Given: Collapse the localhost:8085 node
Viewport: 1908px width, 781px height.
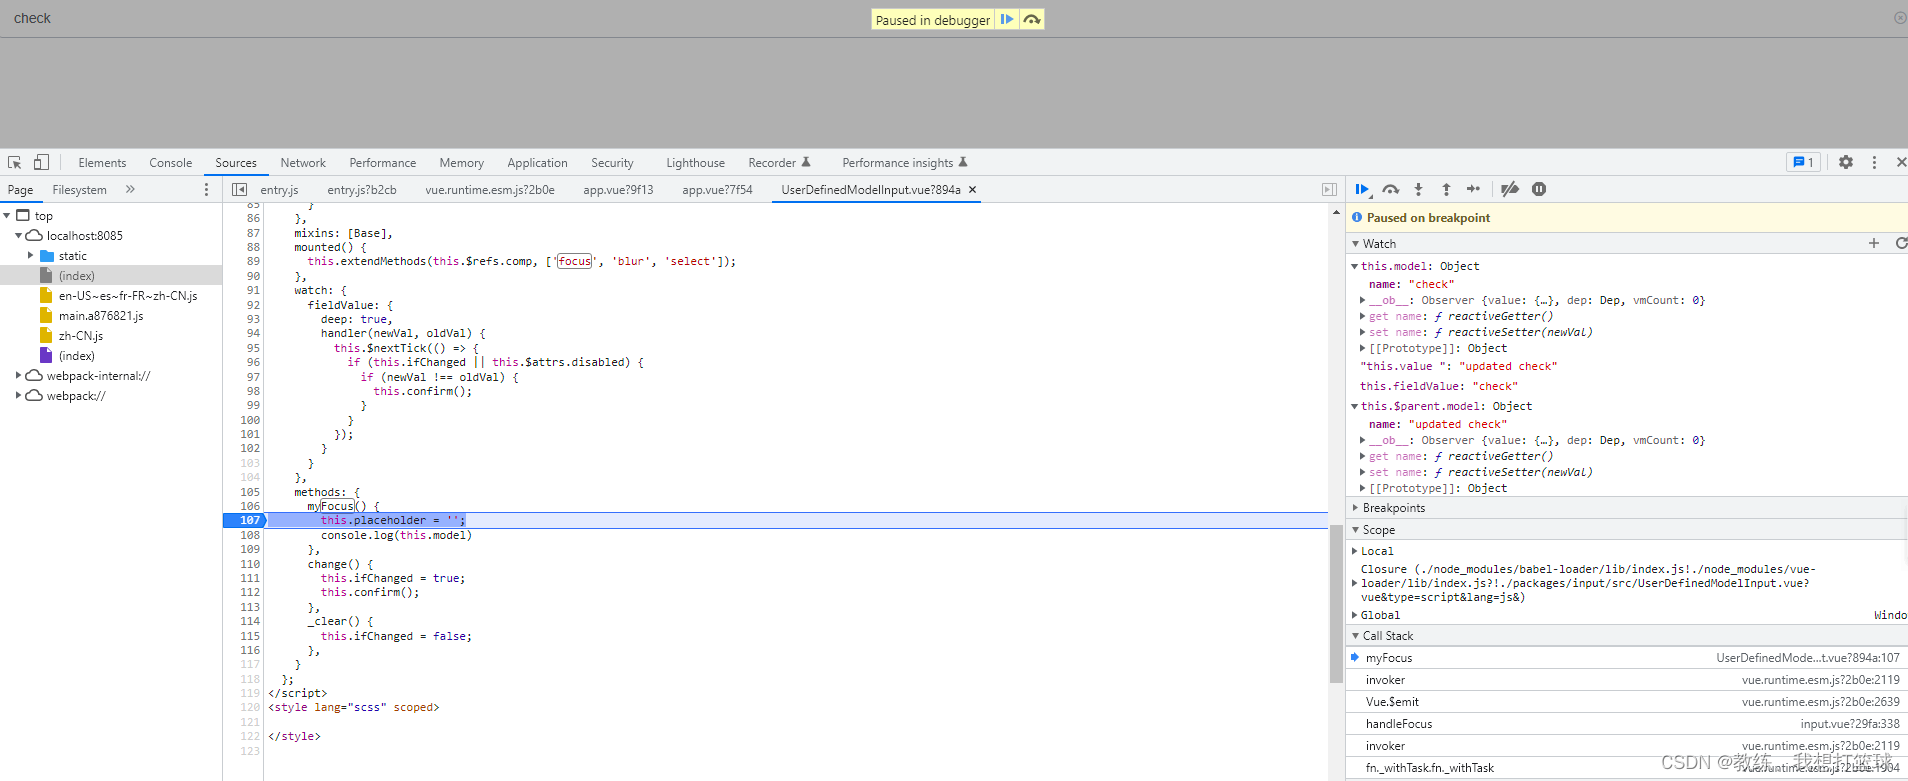Looking at the screenshot, I should coord(18,236).
